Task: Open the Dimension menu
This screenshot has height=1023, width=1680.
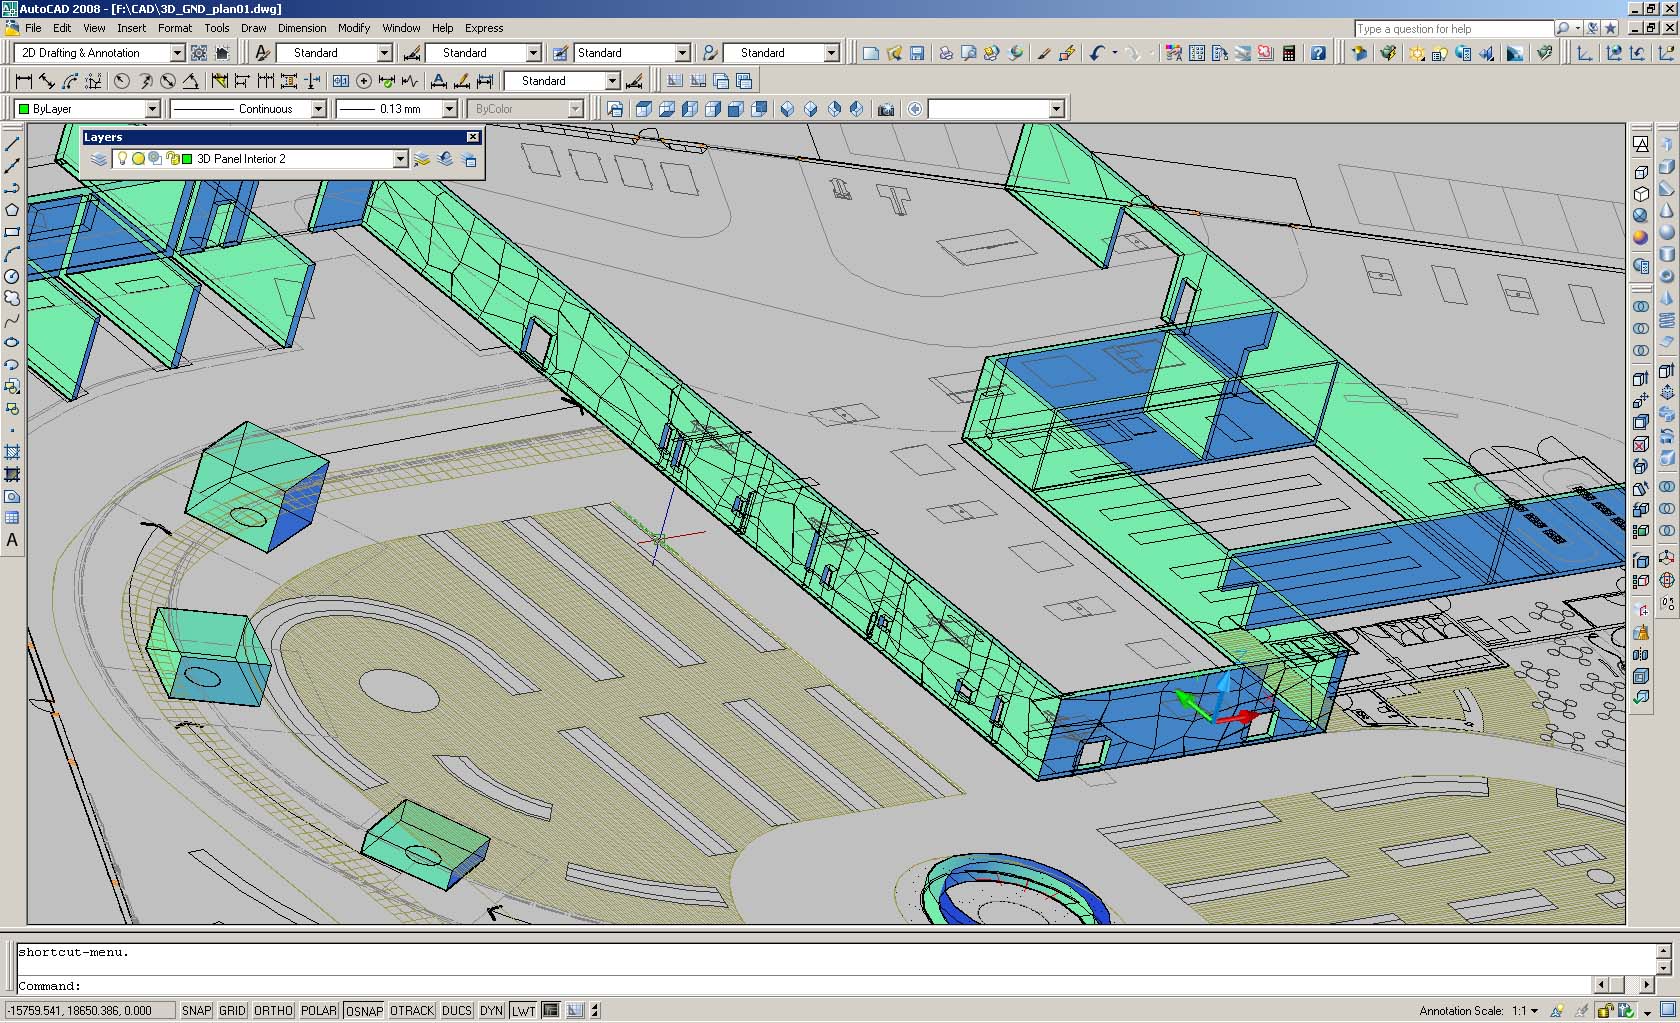Action: tap(301, 28)
